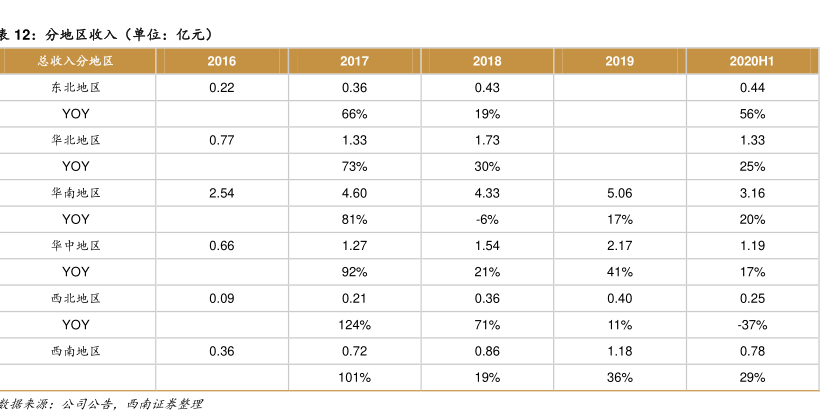Click the 101% cell in bottom row
Viewport: 836px width, 413px height.
(354, 377)
